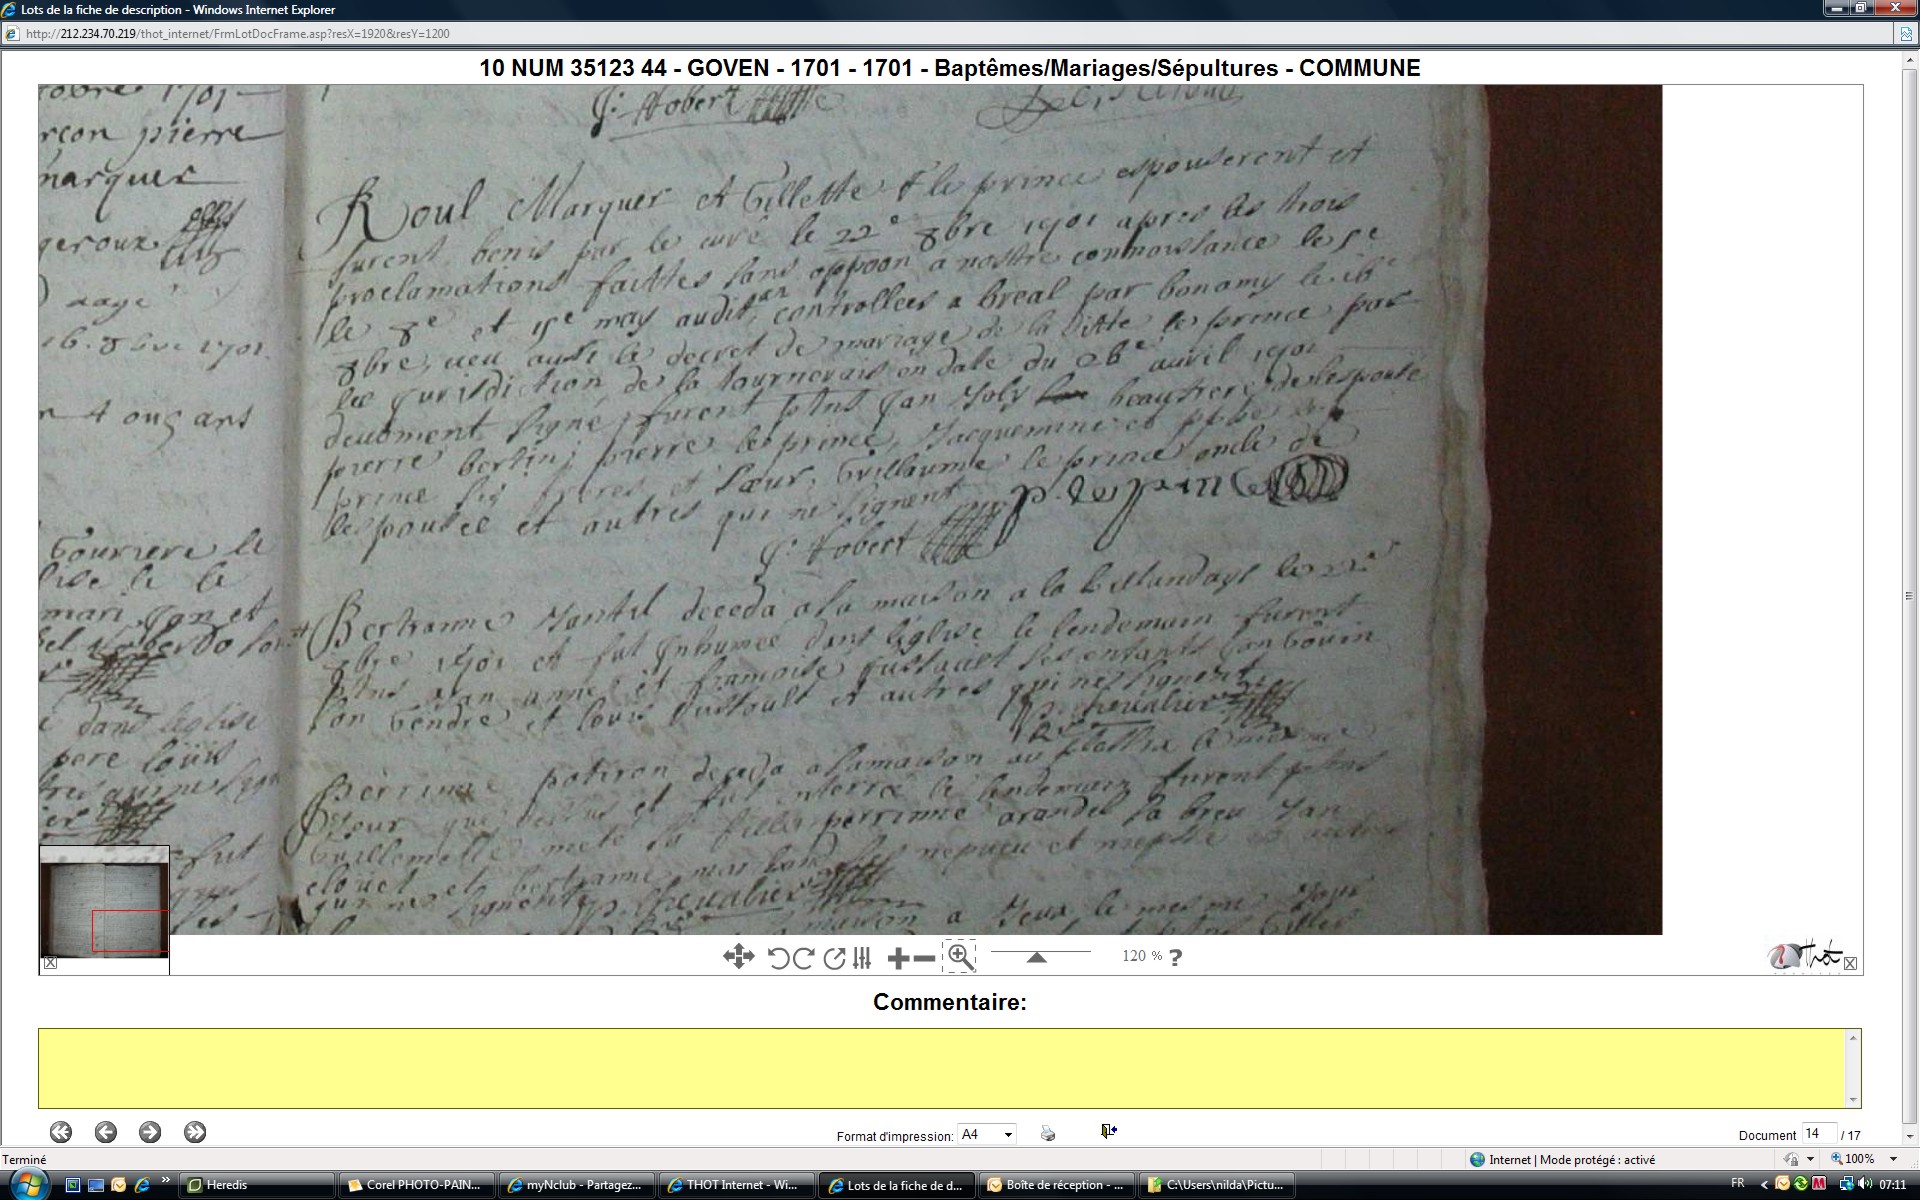
Task: Zoom out with the minus icon
Action: click(x=925, y=958)
